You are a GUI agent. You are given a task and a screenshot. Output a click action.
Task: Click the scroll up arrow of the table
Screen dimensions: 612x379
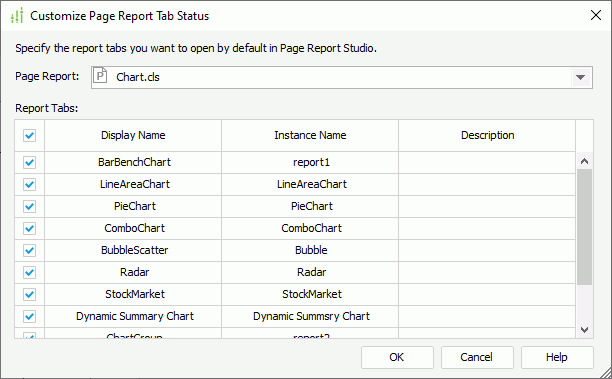coord(584,161)
